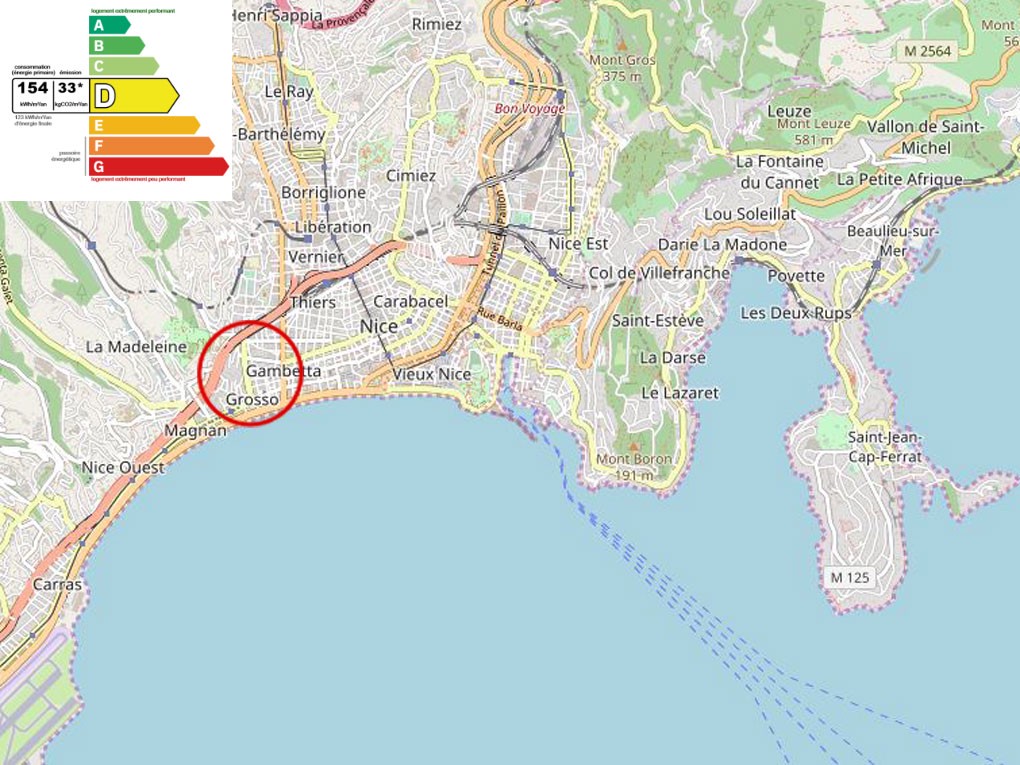This screenshot has height=765, width=1020.
Task: Click the Mont Boron peak triangle marker
Action: [x=634, y=445]
